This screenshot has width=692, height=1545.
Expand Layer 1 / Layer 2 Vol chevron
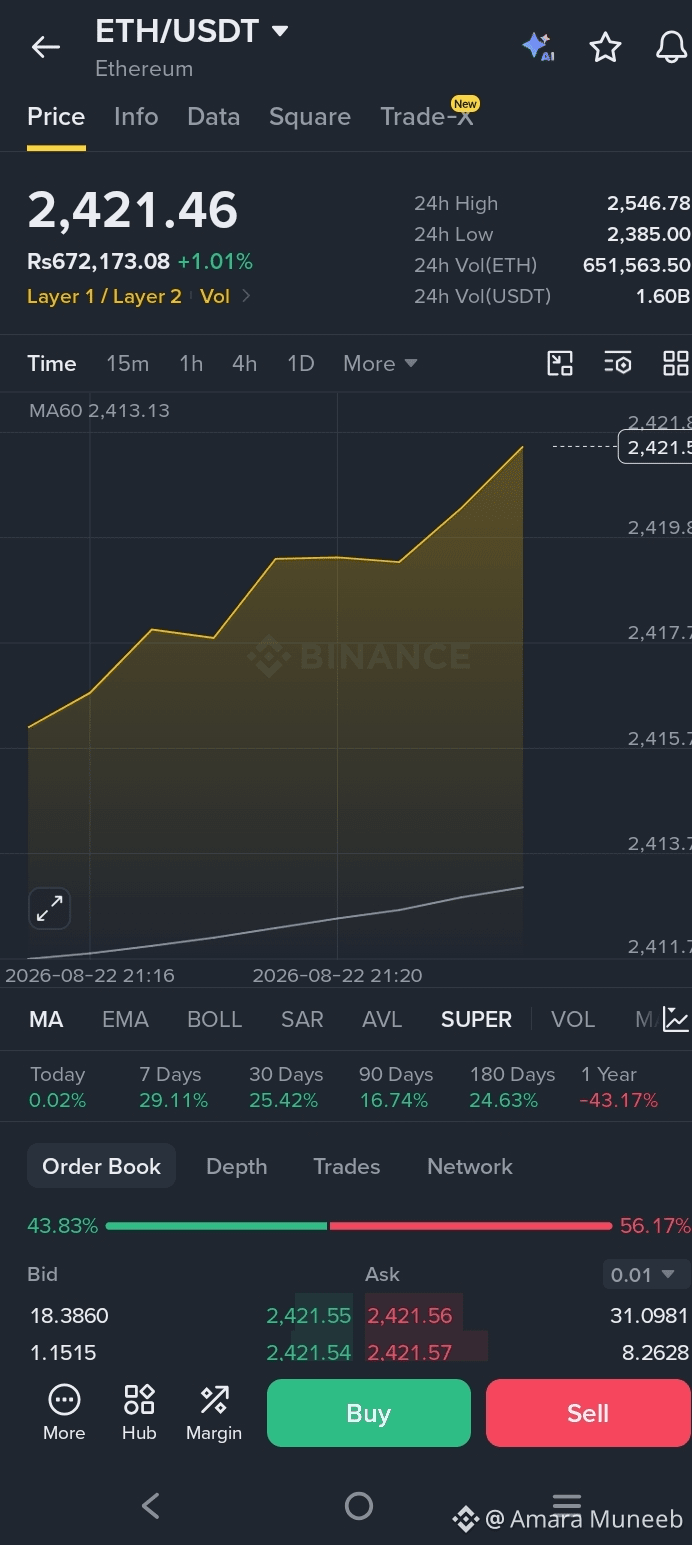(x=246, y=296)
